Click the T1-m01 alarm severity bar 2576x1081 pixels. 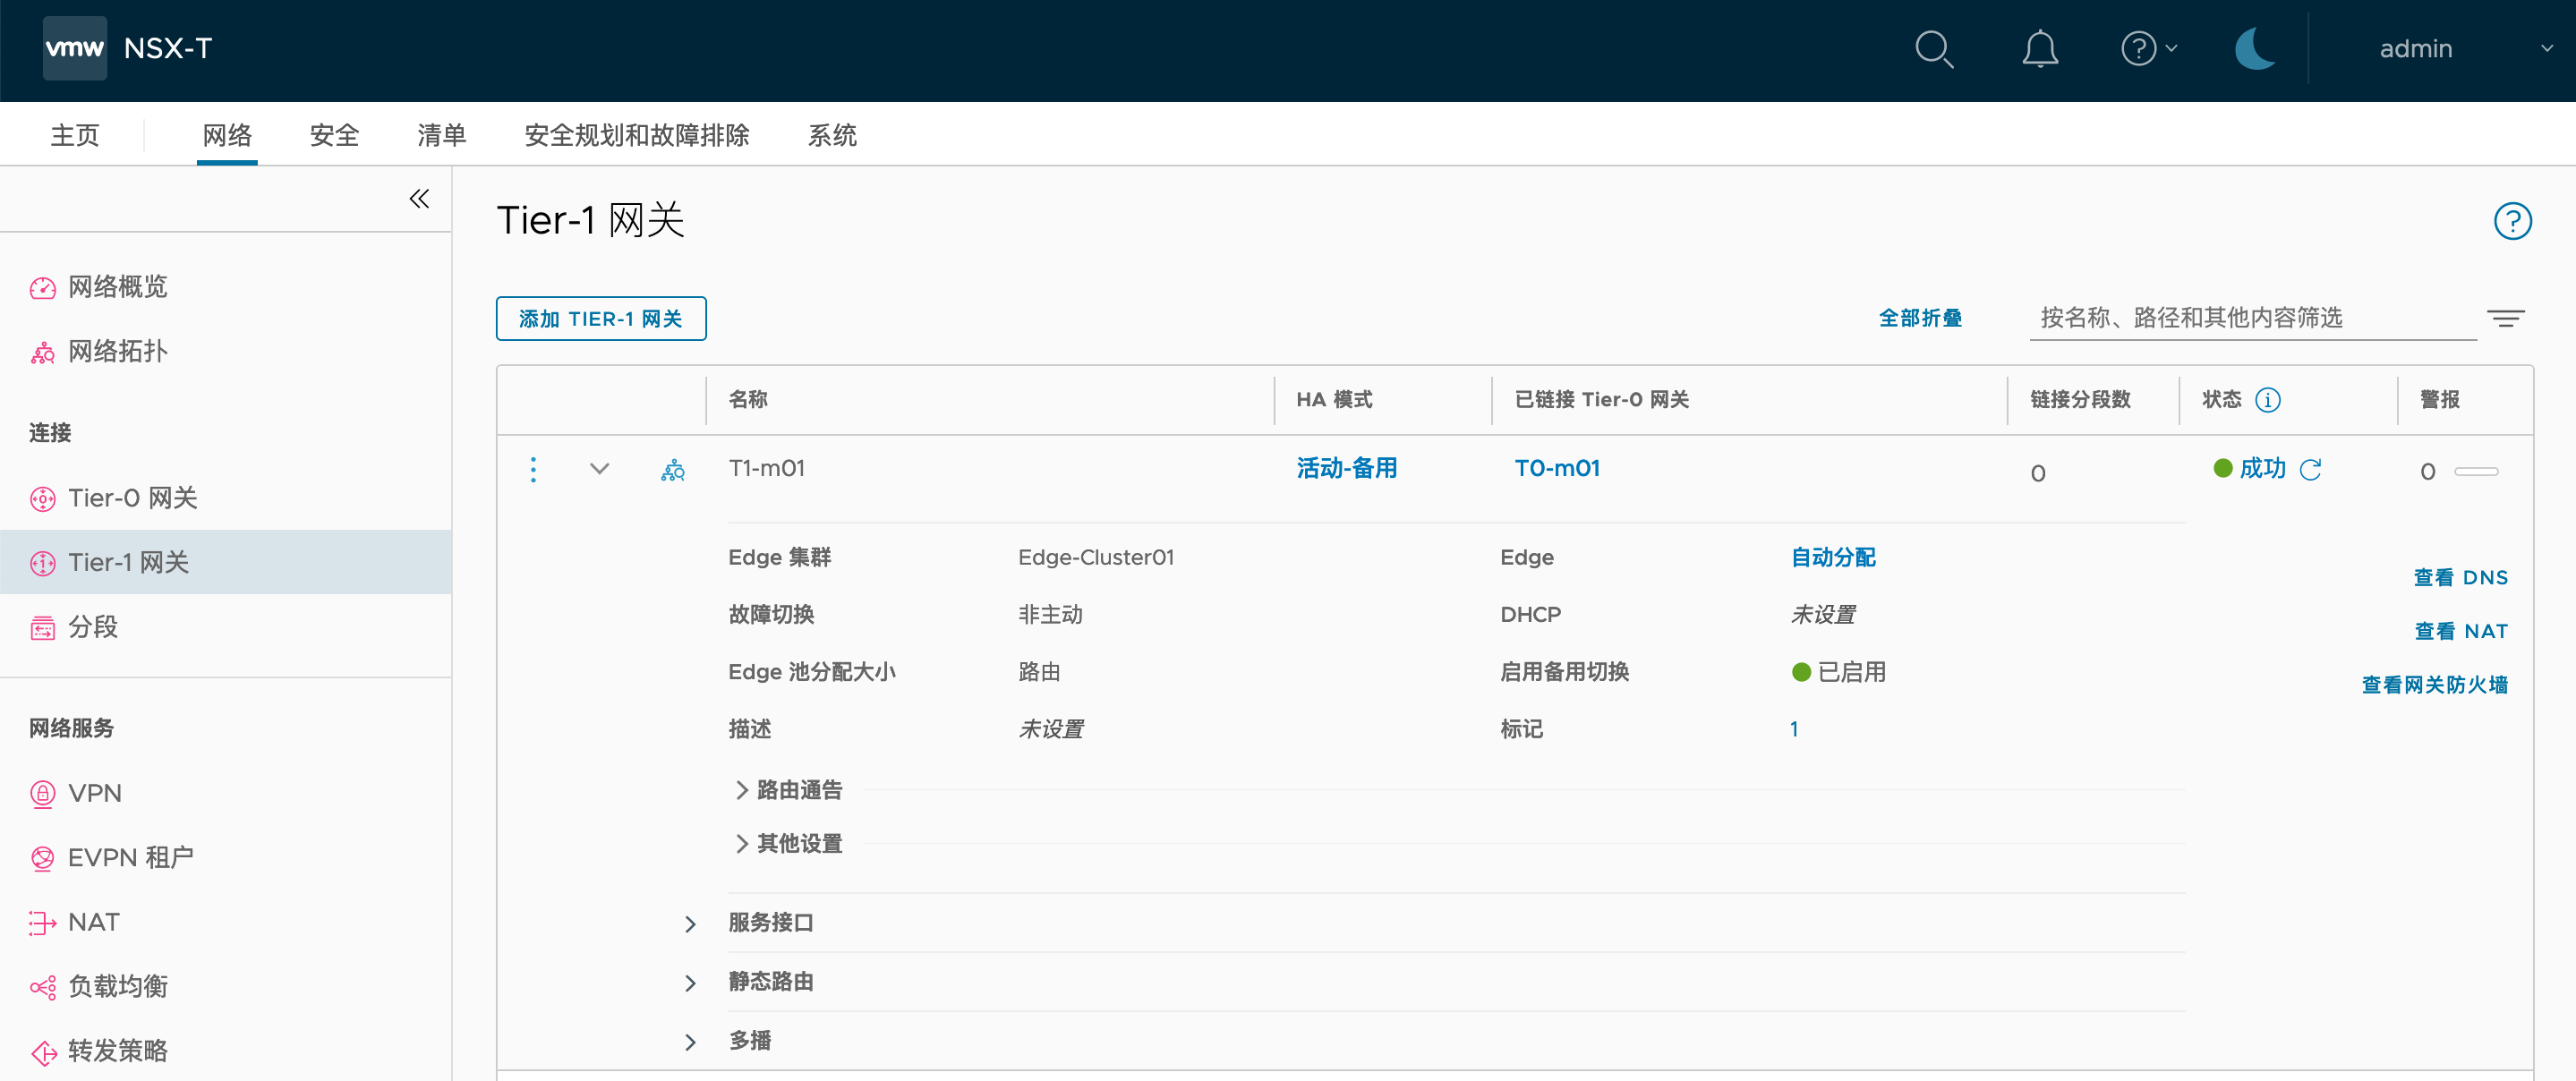pos(2476,471)
